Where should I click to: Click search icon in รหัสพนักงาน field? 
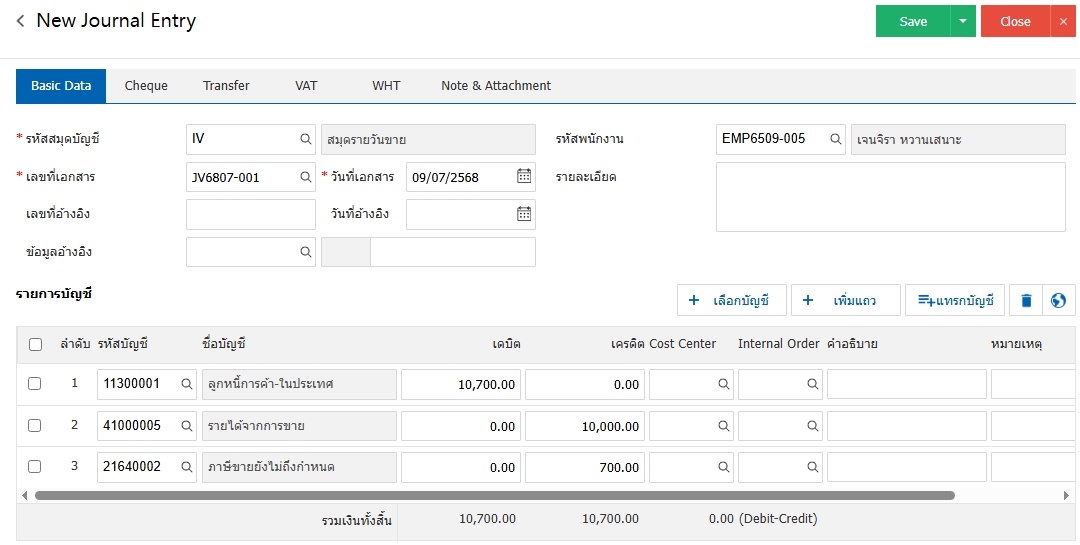[x=836, y=139]
